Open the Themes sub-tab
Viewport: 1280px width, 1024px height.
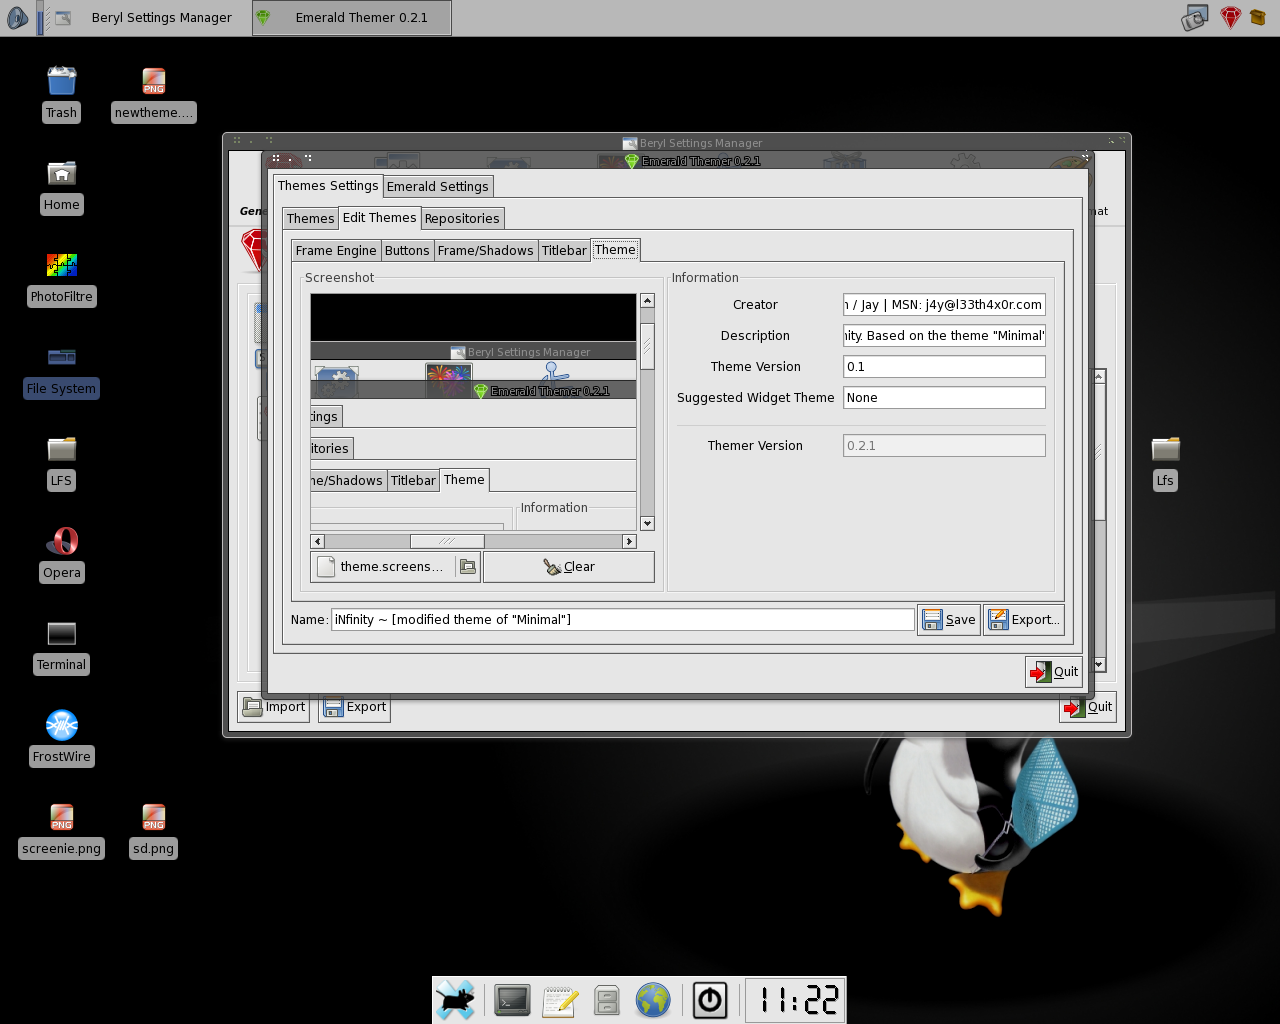[310, 218]
